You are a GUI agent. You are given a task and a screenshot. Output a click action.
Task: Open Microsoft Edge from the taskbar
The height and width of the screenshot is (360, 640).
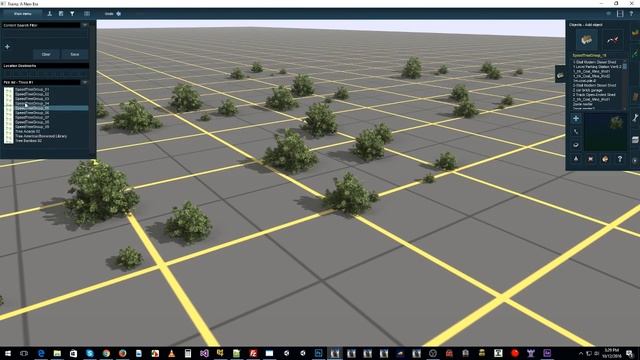pos(41,353)
